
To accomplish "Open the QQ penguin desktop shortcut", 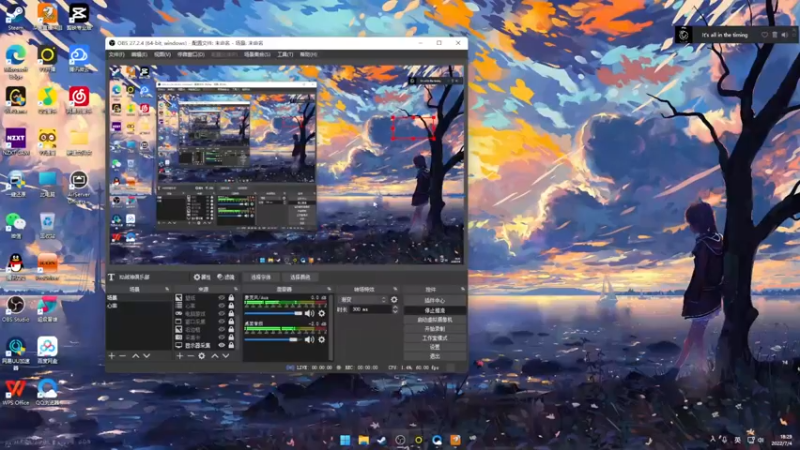I will [x=16, y=267].
